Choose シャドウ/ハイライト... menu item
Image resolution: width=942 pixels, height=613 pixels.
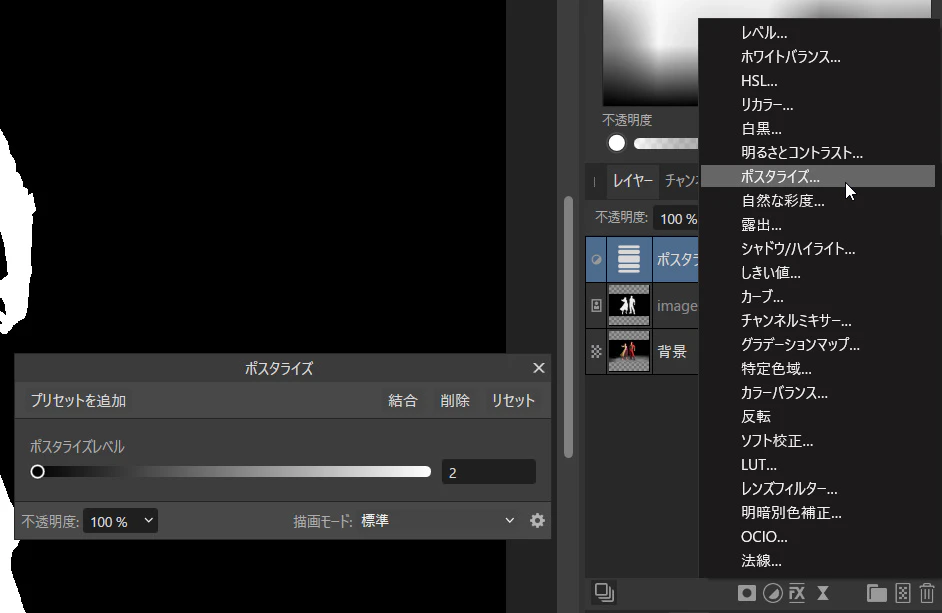click(818, 249)
